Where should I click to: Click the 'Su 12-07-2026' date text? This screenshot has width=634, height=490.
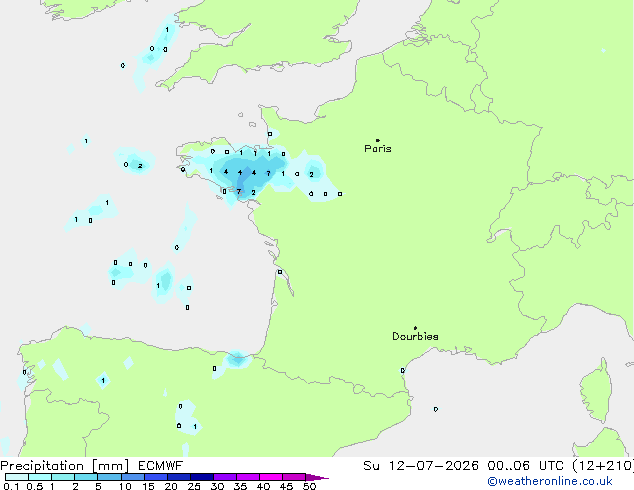click(421, 466)
